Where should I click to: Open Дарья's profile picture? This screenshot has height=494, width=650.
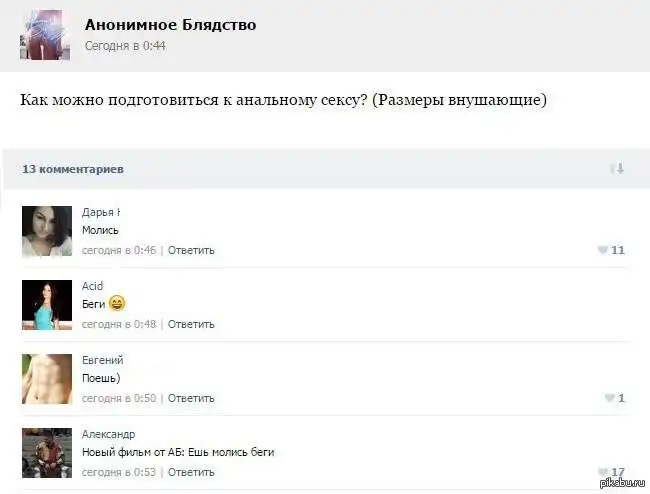point(47,231)
